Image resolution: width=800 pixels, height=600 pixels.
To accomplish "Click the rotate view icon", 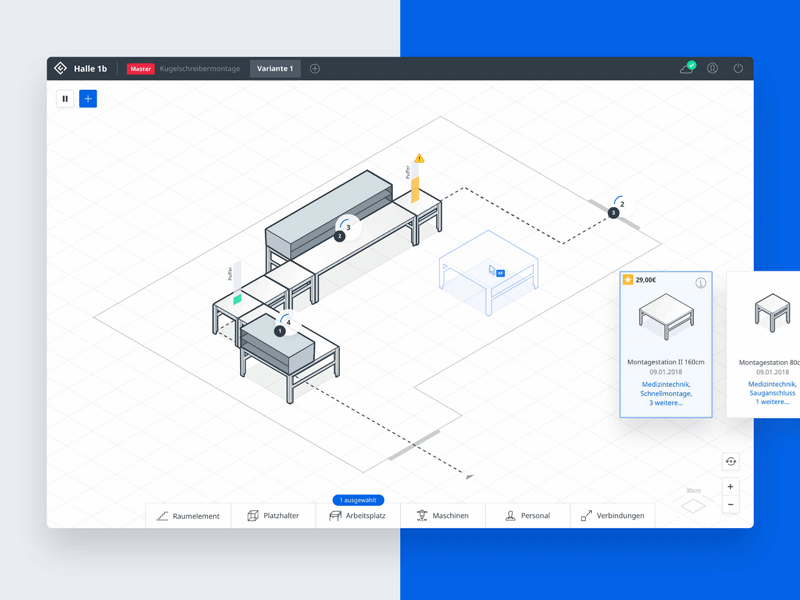I will click(x=730, y=461).
